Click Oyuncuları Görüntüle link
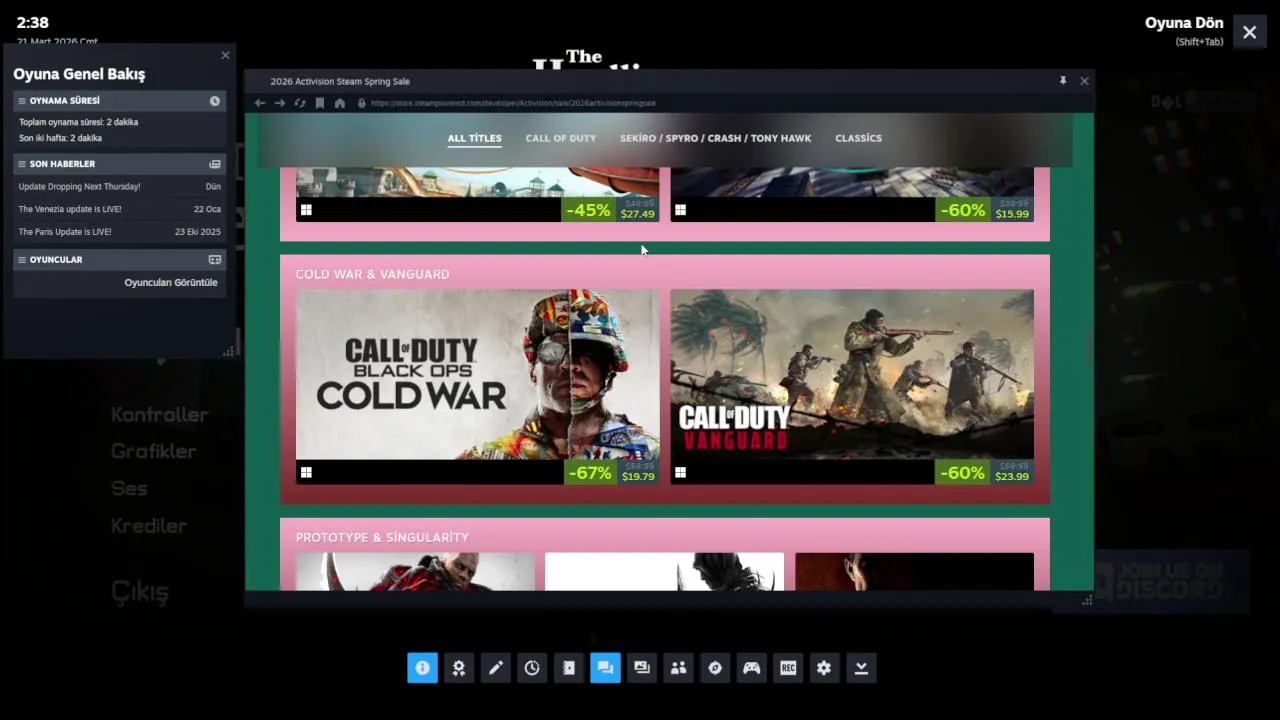 pos(171,283)
